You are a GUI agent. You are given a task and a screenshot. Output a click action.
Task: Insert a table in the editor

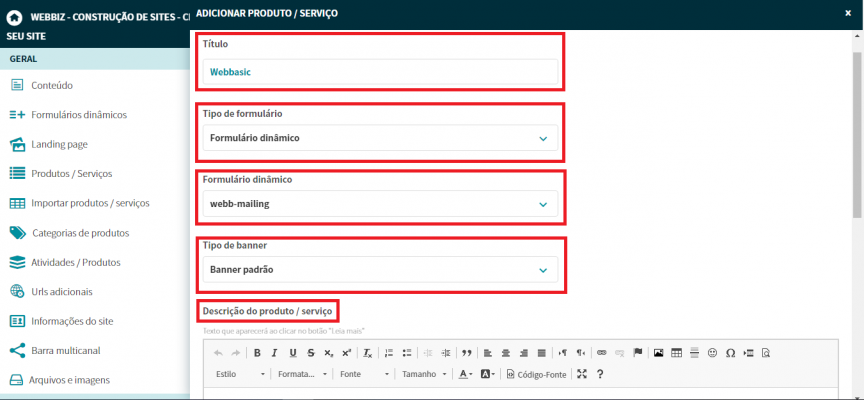[x=676, y=353]
